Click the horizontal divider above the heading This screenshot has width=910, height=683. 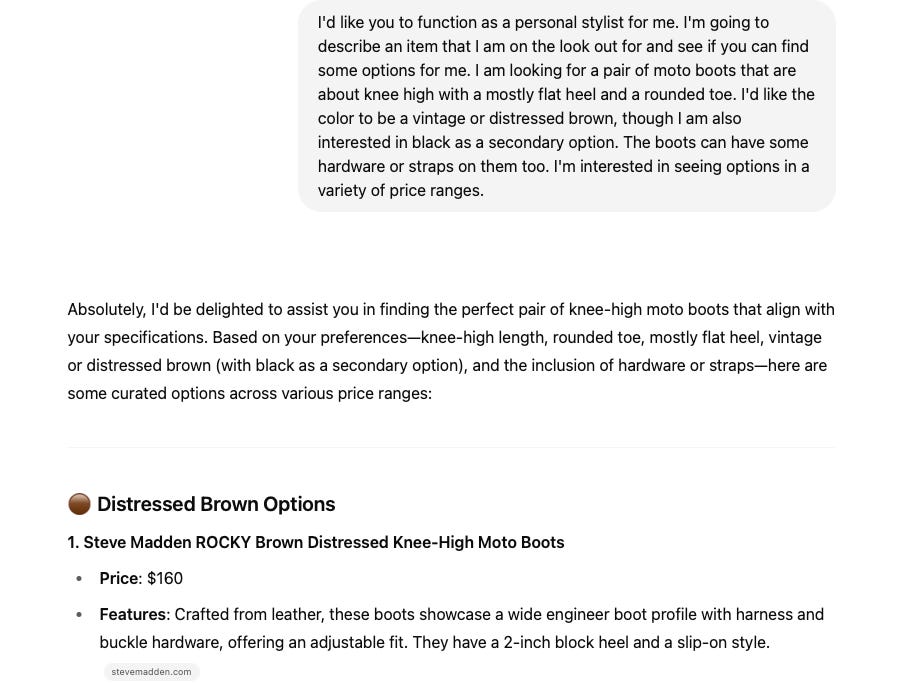click(451, 447)
